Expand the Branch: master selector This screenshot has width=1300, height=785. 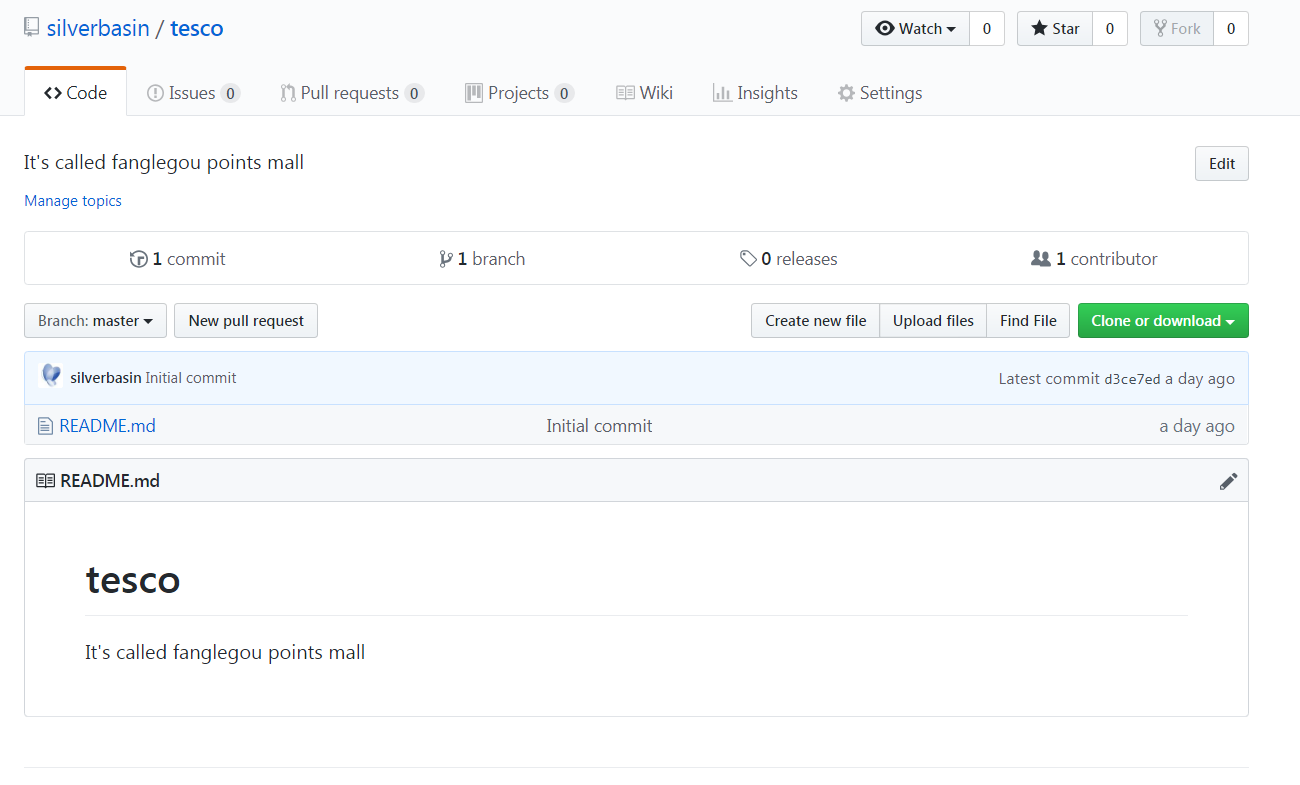click(95, 321)
